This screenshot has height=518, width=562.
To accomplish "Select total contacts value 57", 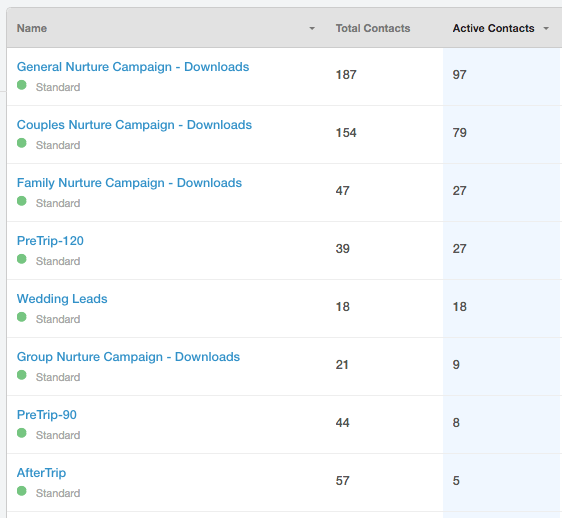I will tap(343, 481).
